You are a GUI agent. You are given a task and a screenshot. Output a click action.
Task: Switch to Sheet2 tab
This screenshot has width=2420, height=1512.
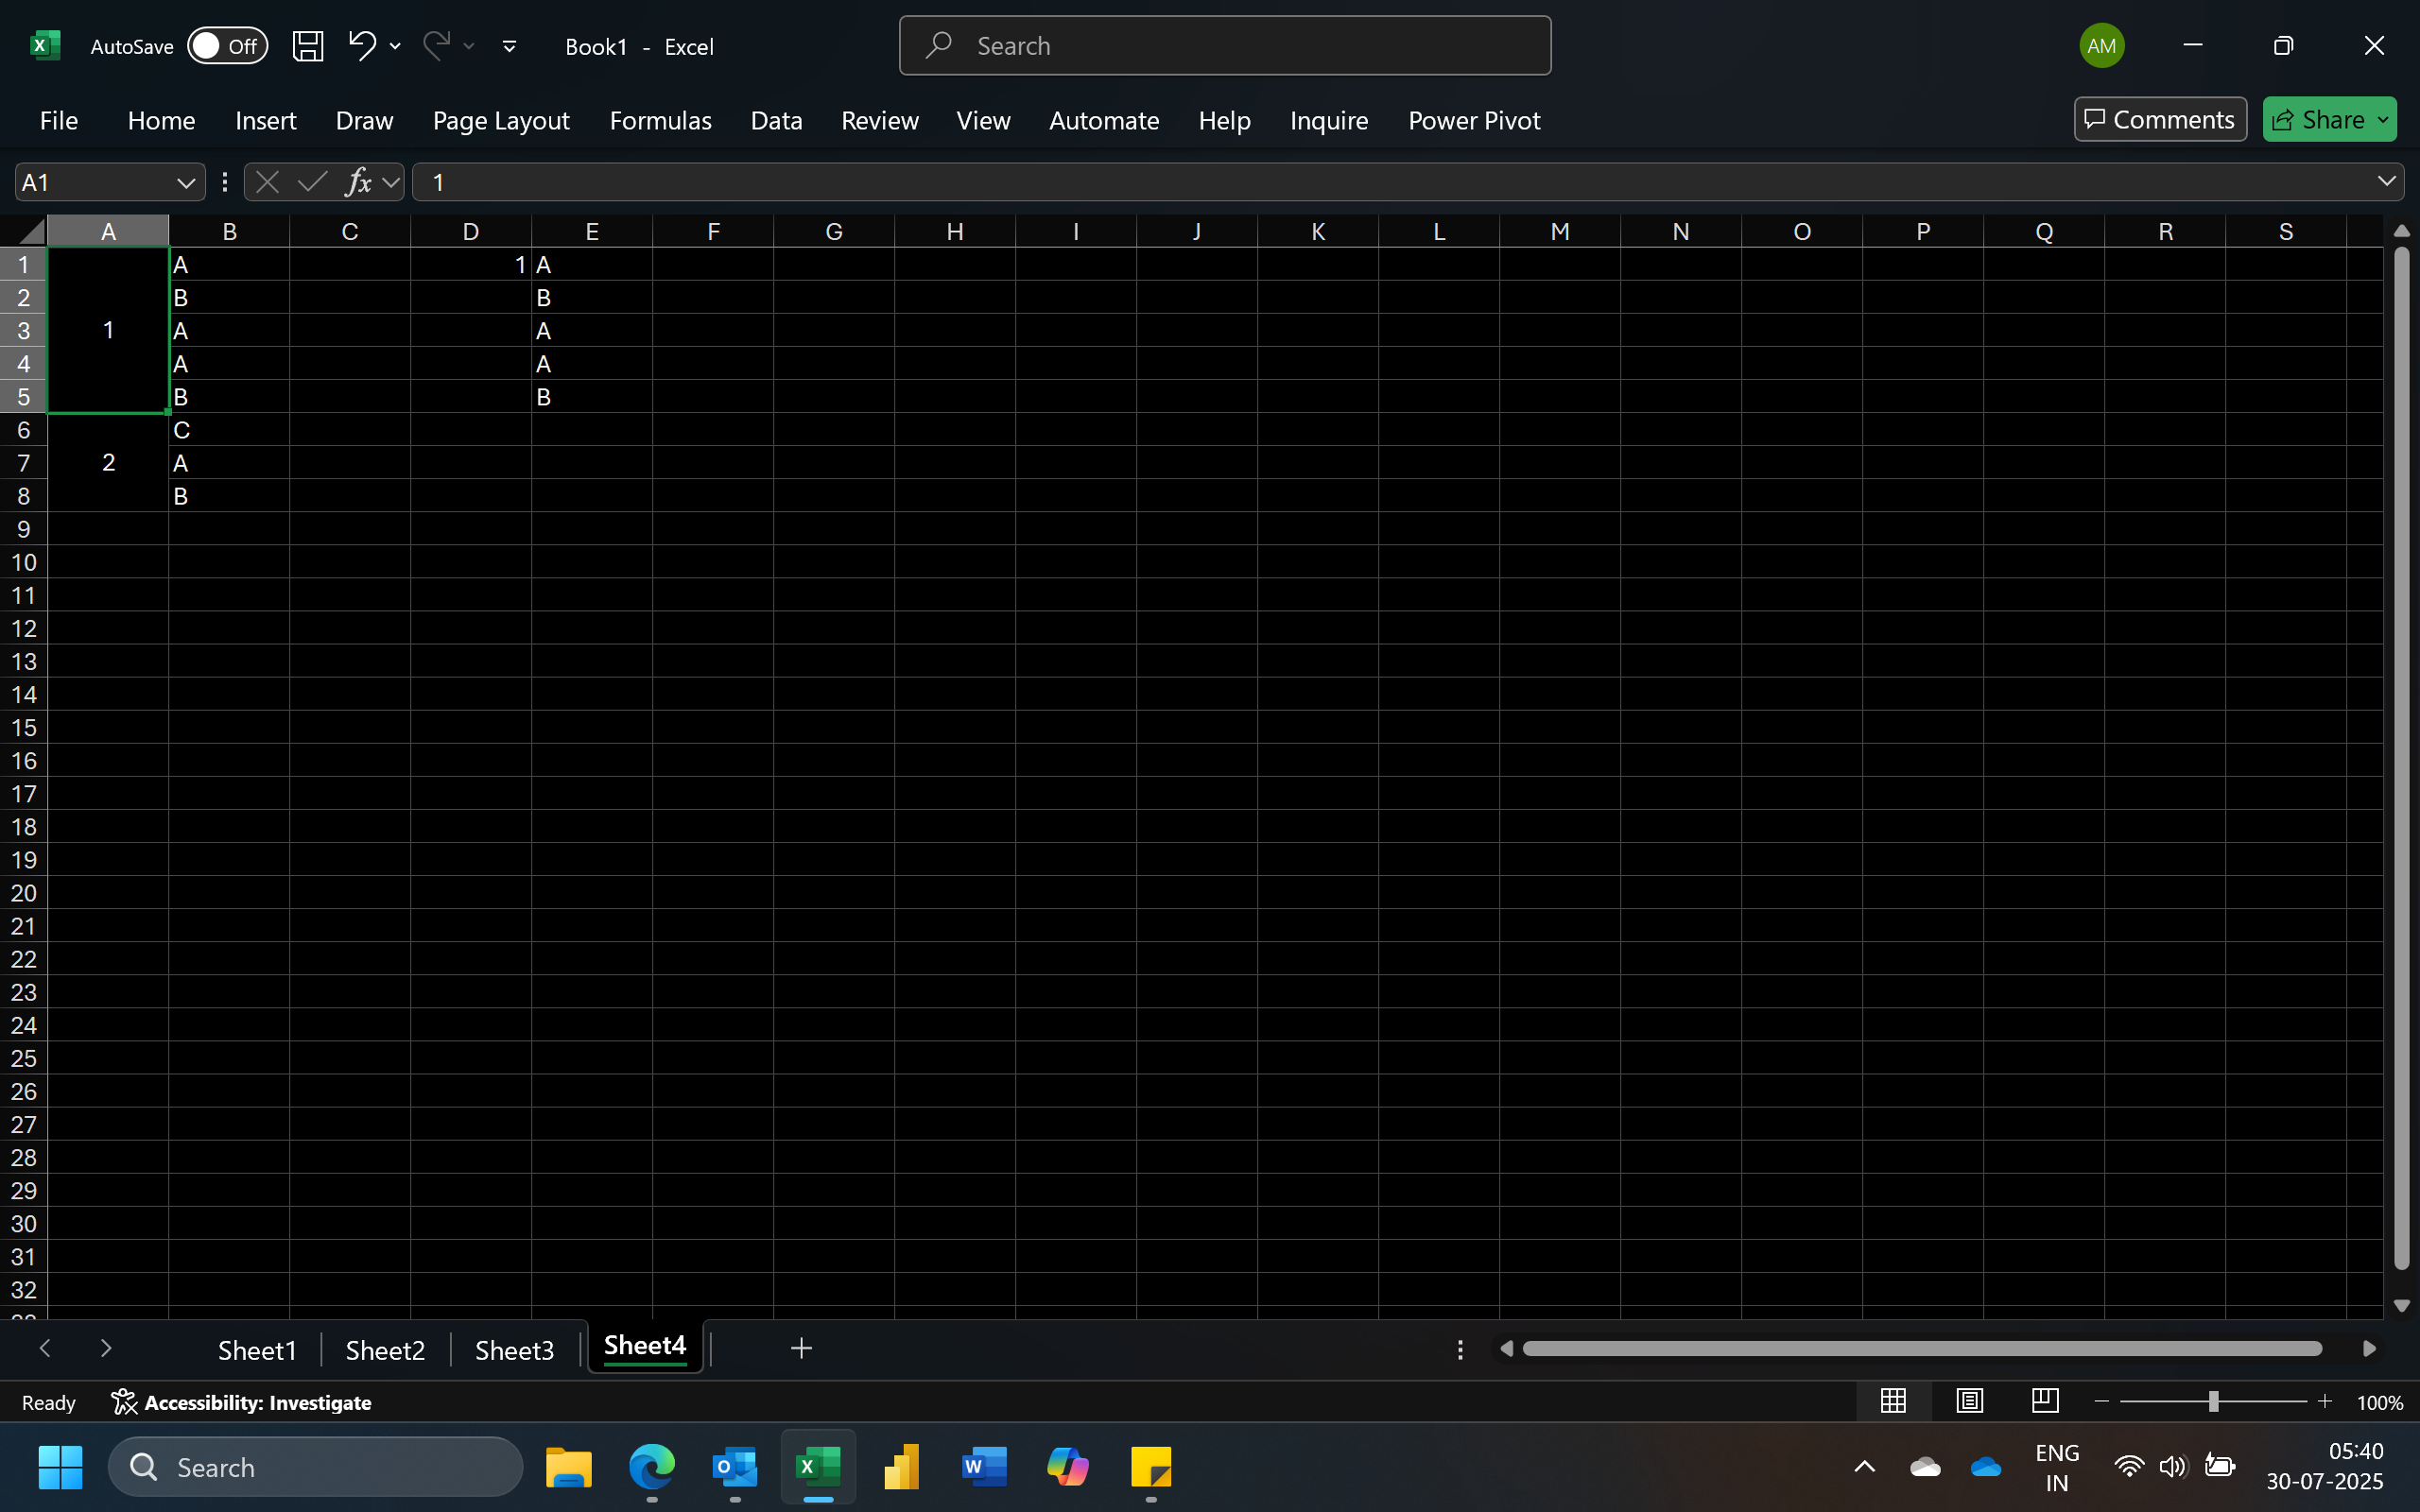[x=385, y=1350]
